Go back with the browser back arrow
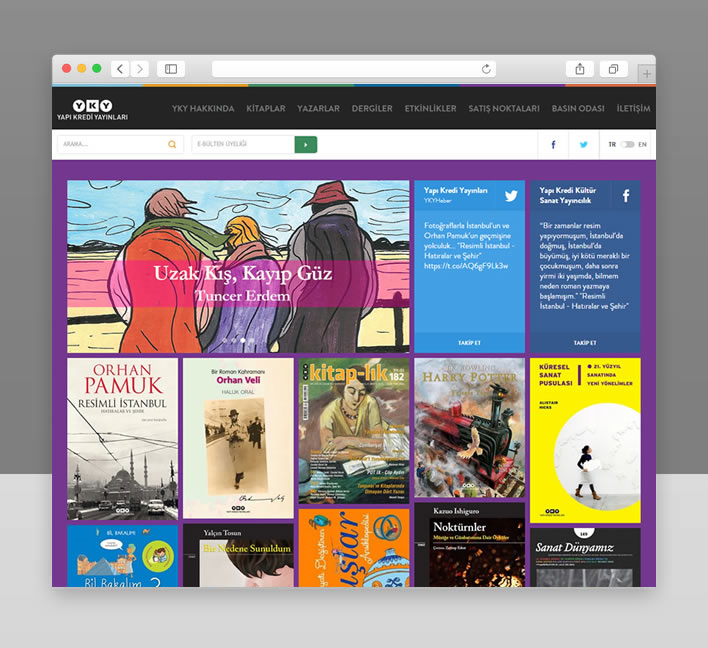The width and height of the screenshot is (708, 648). [120, 69]
